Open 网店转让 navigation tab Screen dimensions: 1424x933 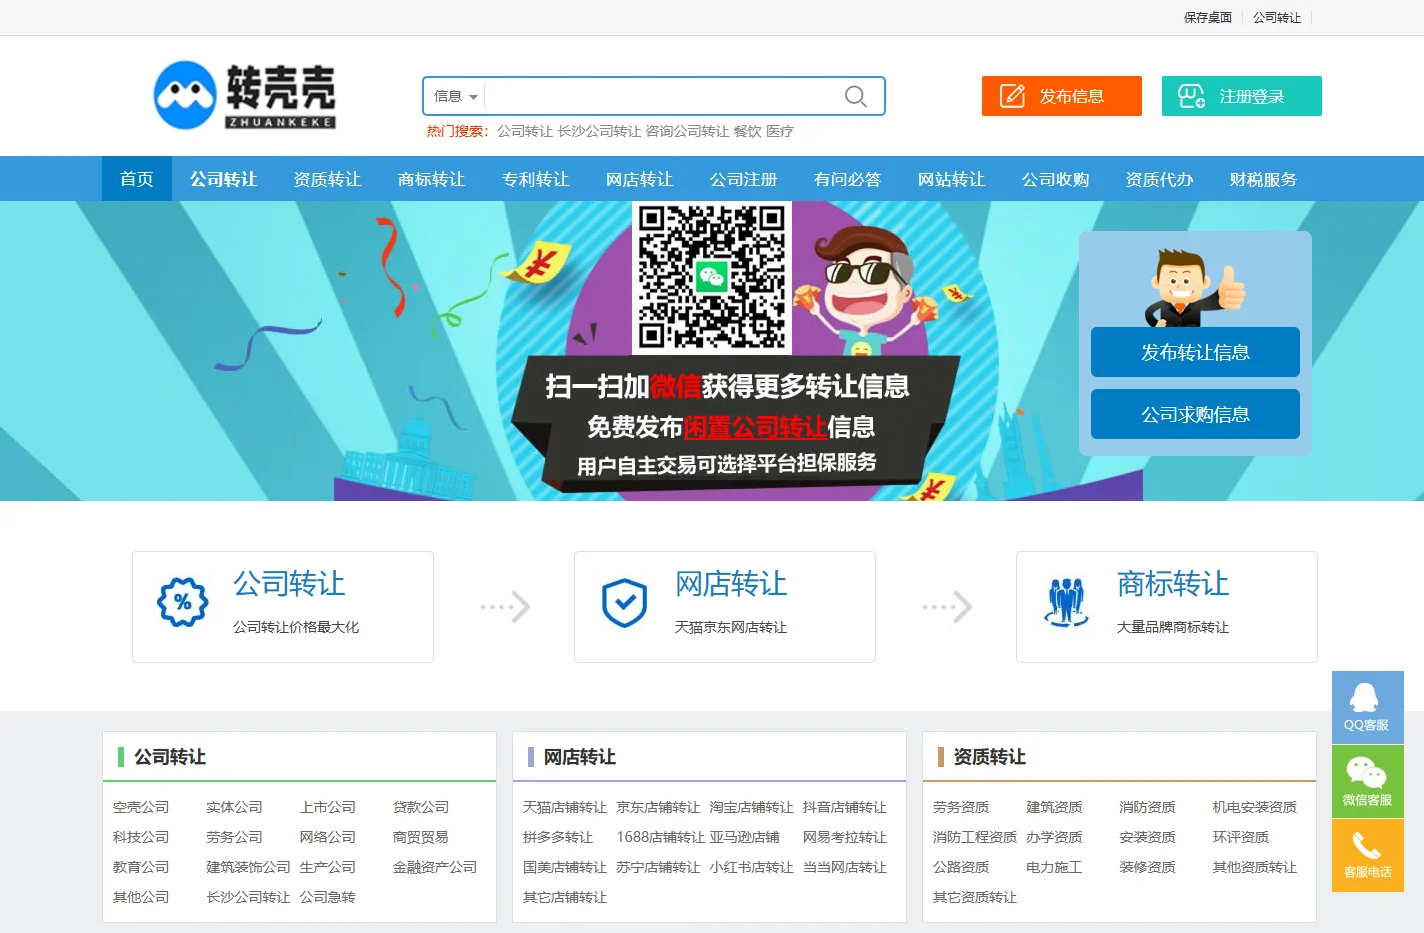tap(640, 179)
